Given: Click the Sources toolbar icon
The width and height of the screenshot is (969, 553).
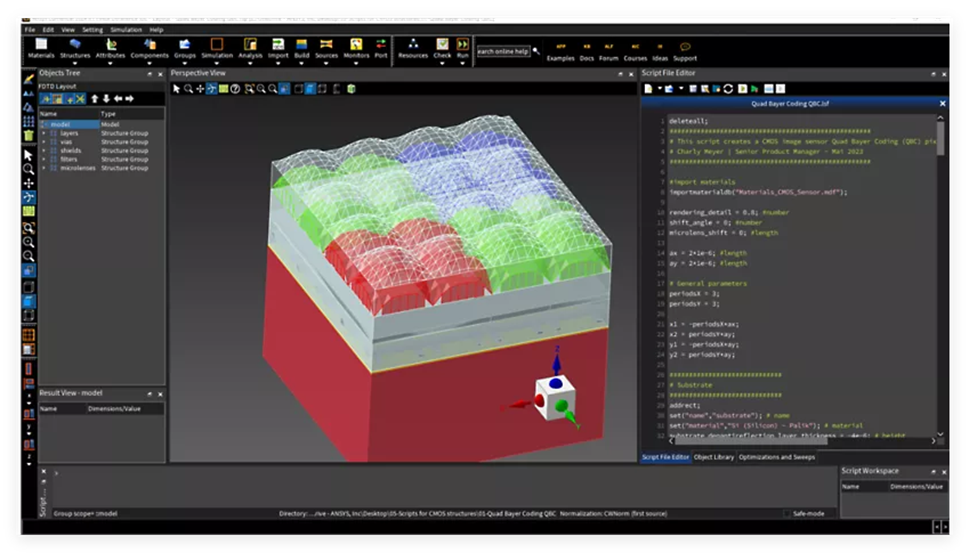Looking at the screenshot, I should tap(326, 44).
